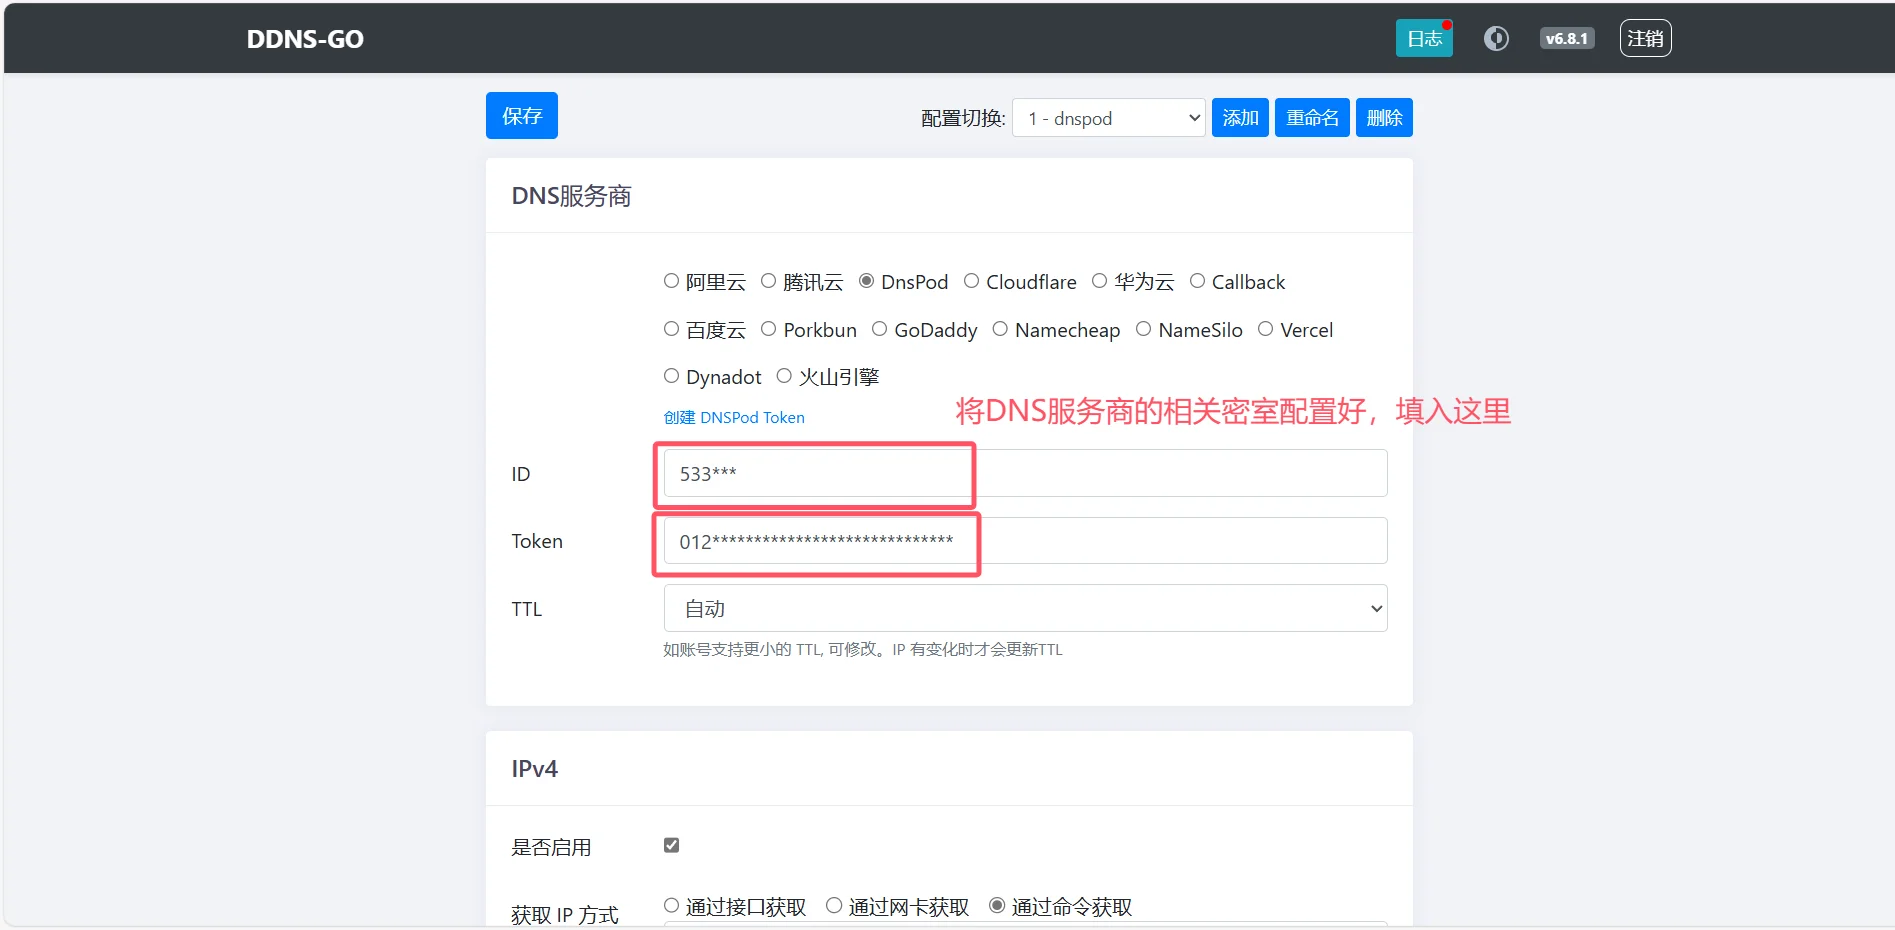Add a new config with 添加

(1240, 118)
